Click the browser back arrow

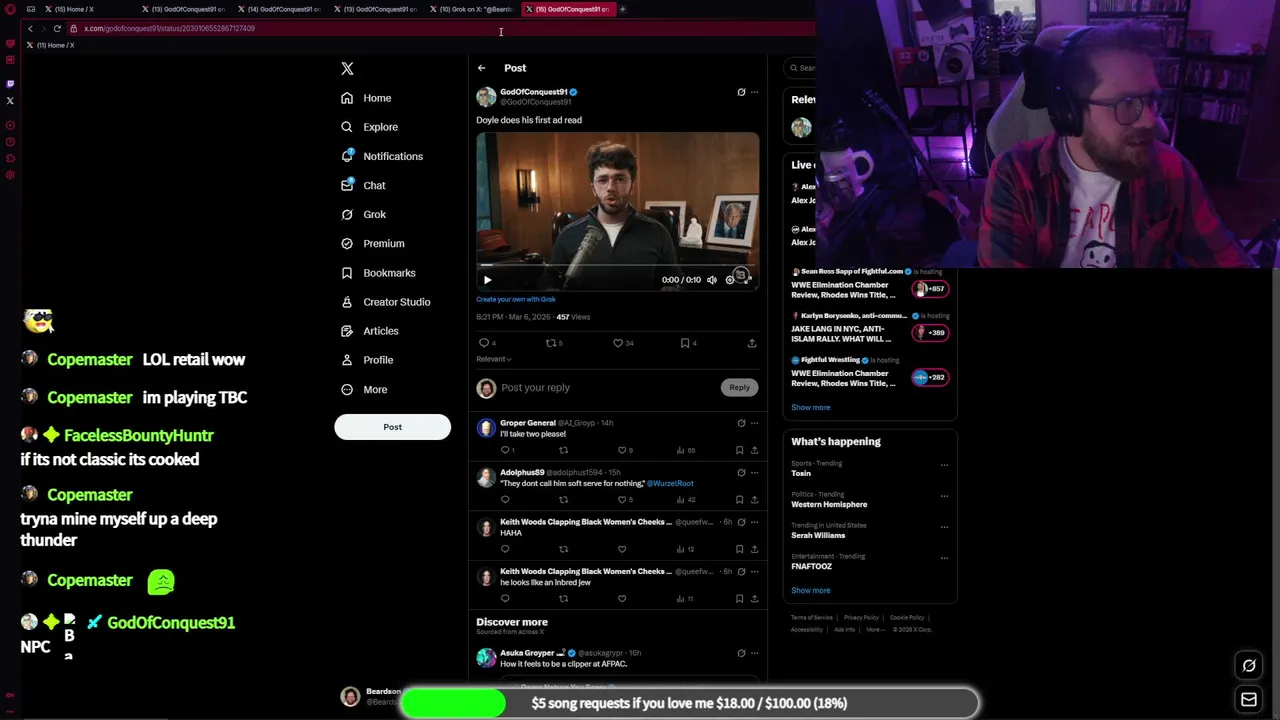[x=30, y=28]
